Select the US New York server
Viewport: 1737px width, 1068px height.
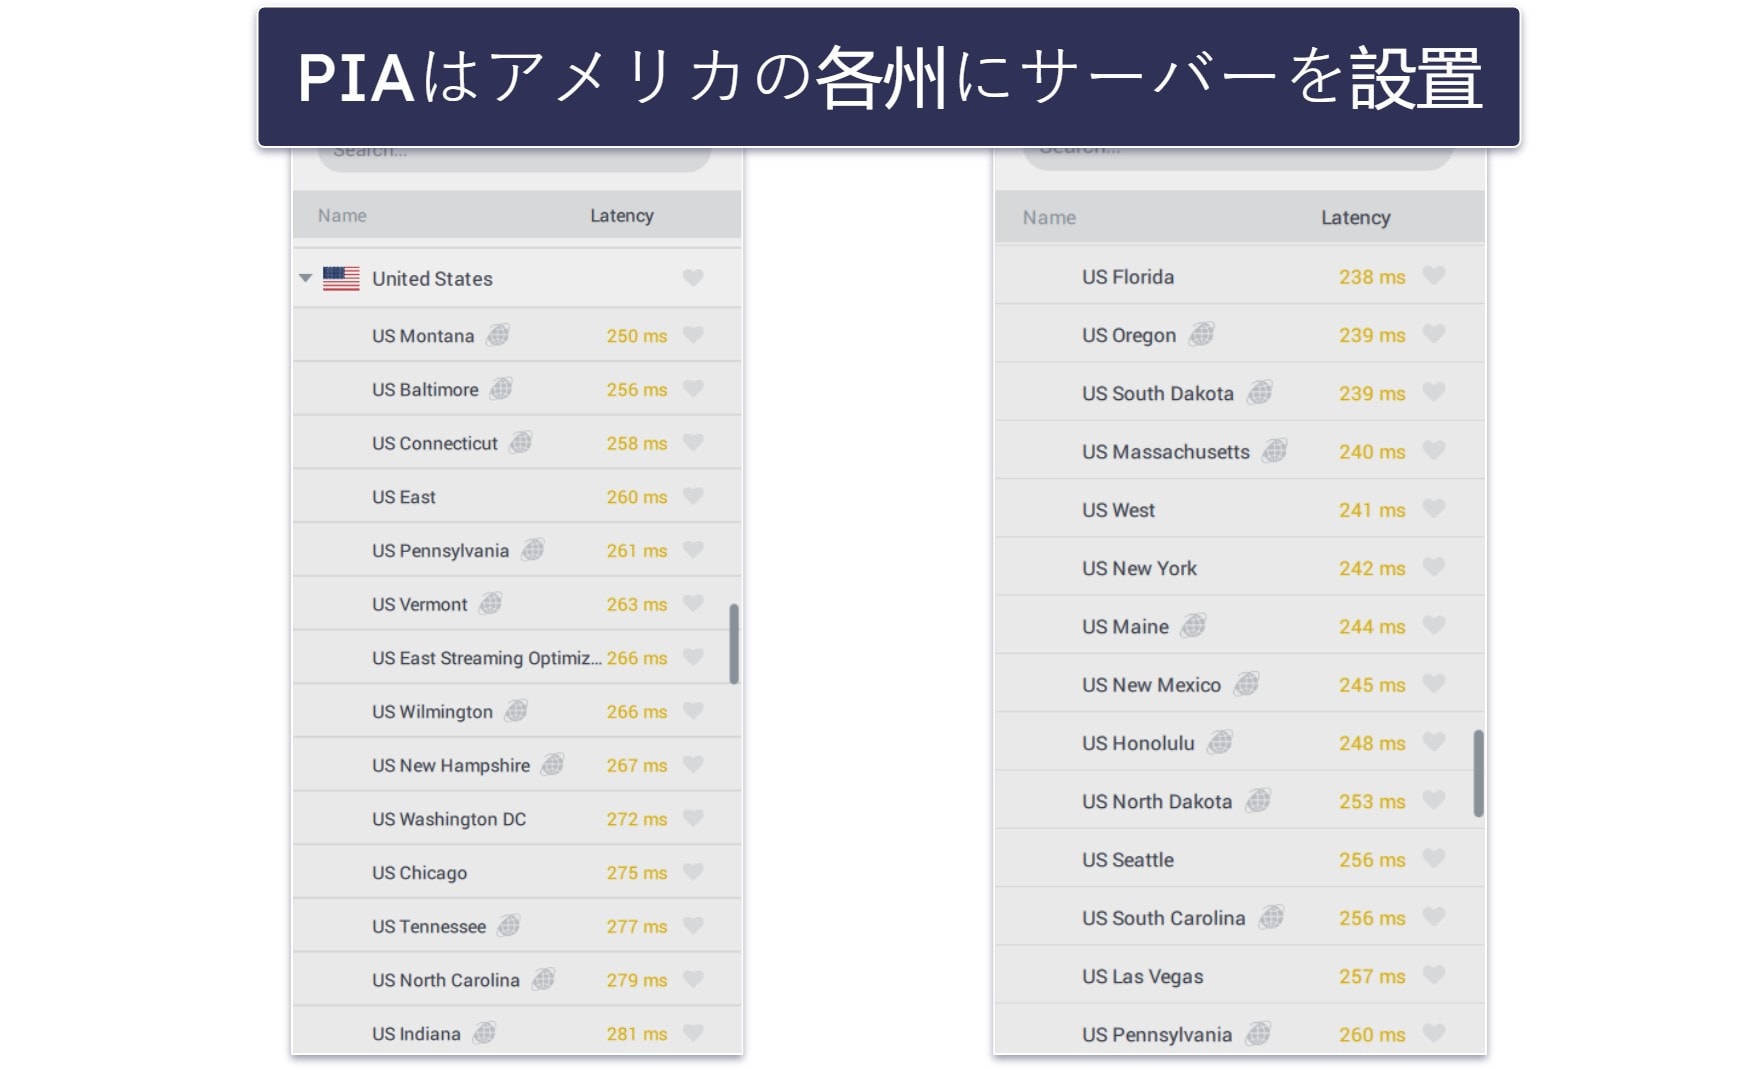1240,567
